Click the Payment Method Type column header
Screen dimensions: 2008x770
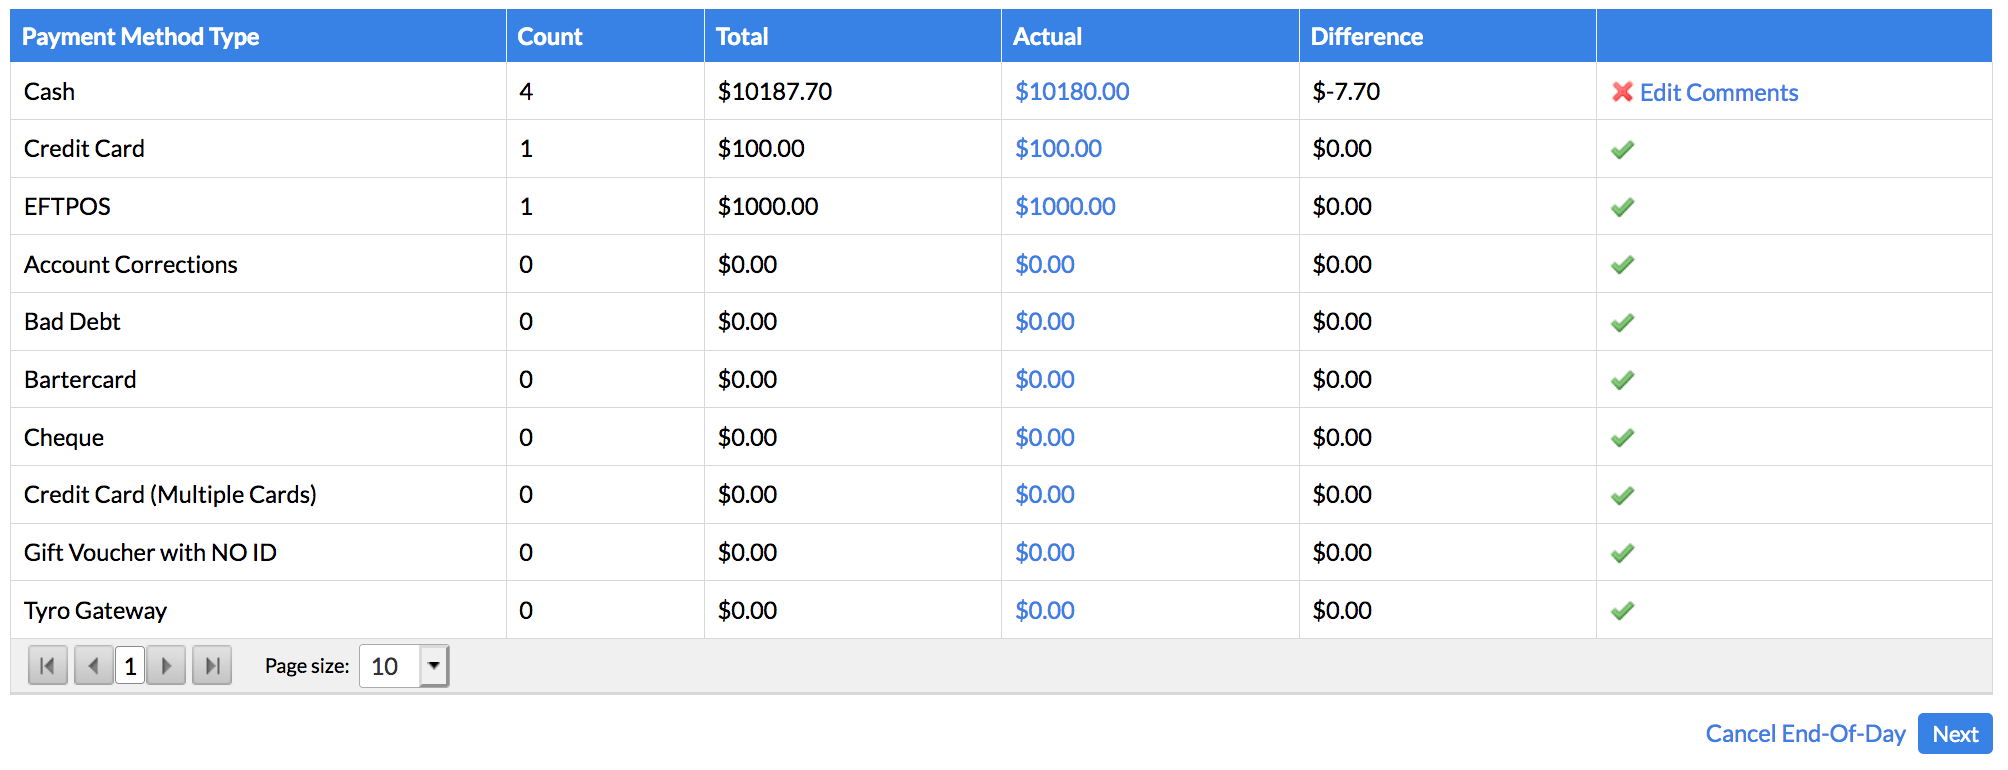tap(258, 37)
